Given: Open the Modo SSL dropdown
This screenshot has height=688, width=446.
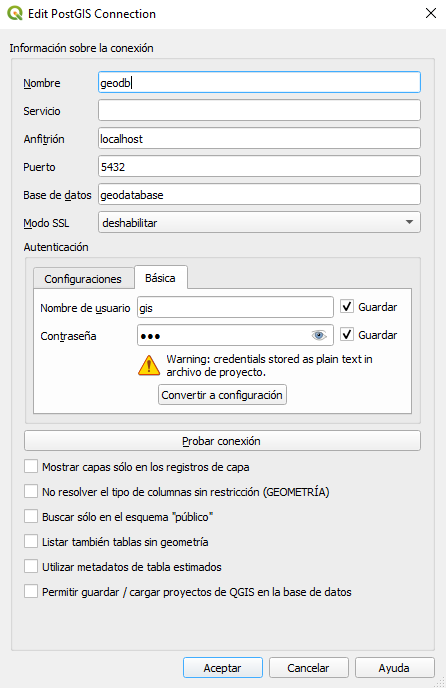Looking at the screenshot, I should pos(259,222).
